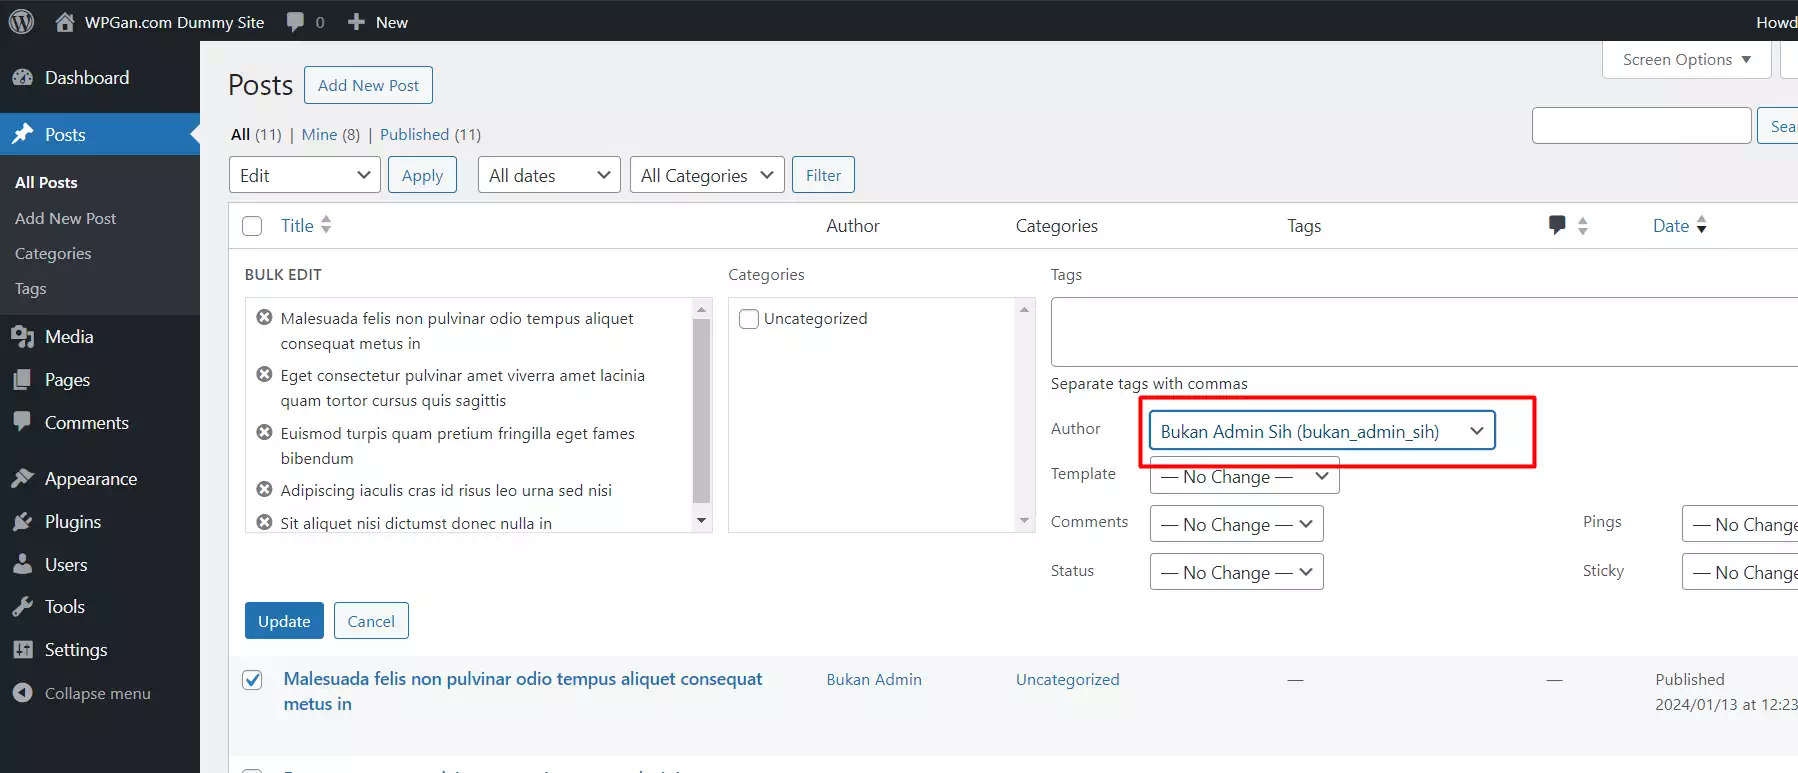Sort by the comments bubble column icon
This screenshot has height=773, width=1798.
click(1557, 225)
